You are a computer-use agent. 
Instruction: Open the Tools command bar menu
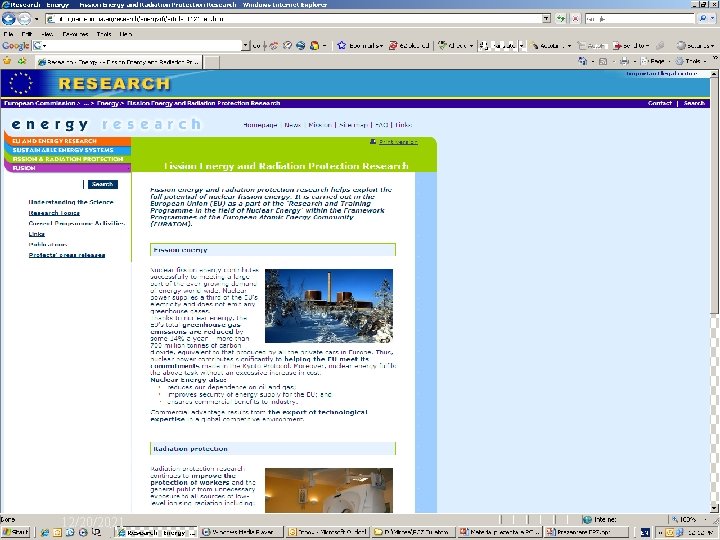click(692, 61)
